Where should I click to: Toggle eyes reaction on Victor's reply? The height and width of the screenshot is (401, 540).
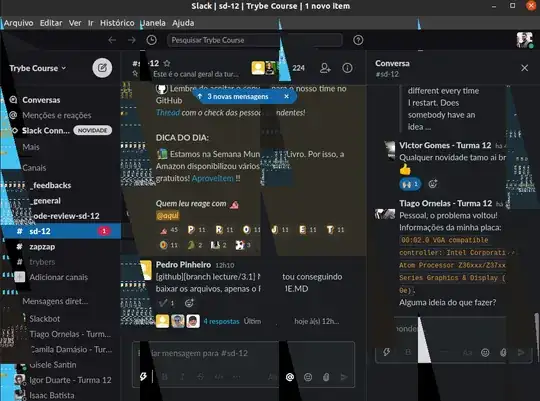410,184
